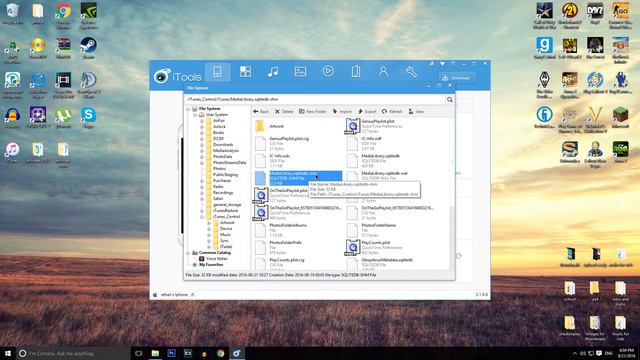Open the Videos play tab

[x=328, y=71]
